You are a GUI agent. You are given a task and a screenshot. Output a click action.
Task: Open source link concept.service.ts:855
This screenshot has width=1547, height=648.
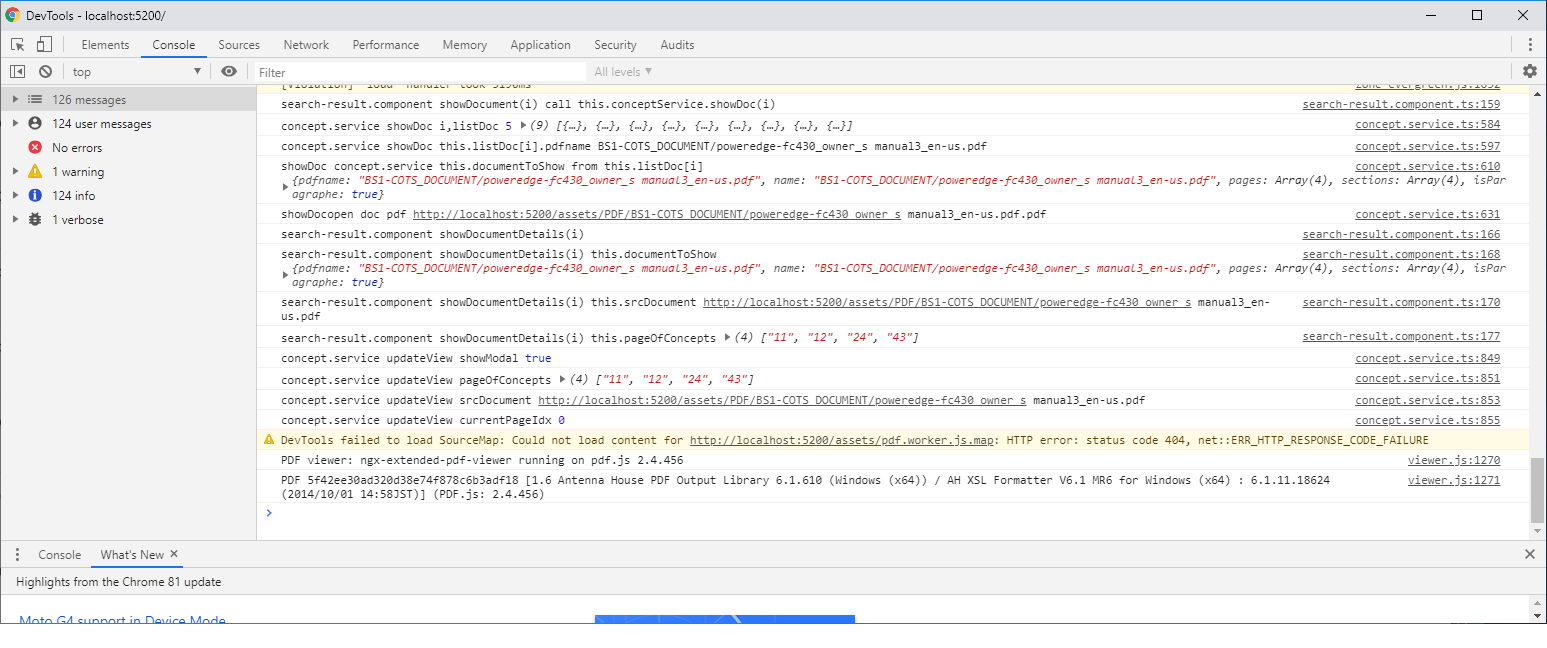point(1428,420)
